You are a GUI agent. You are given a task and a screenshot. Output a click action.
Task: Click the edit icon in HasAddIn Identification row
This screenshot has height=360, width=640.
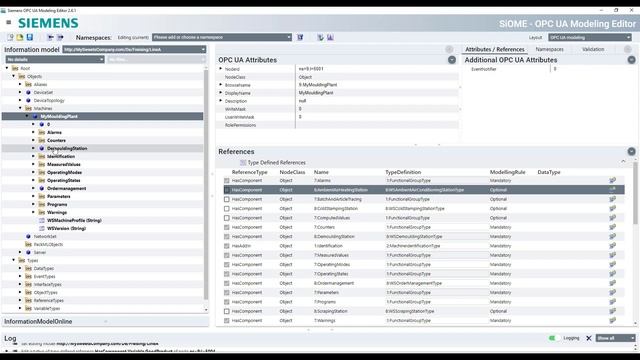(x=612, y=246)
